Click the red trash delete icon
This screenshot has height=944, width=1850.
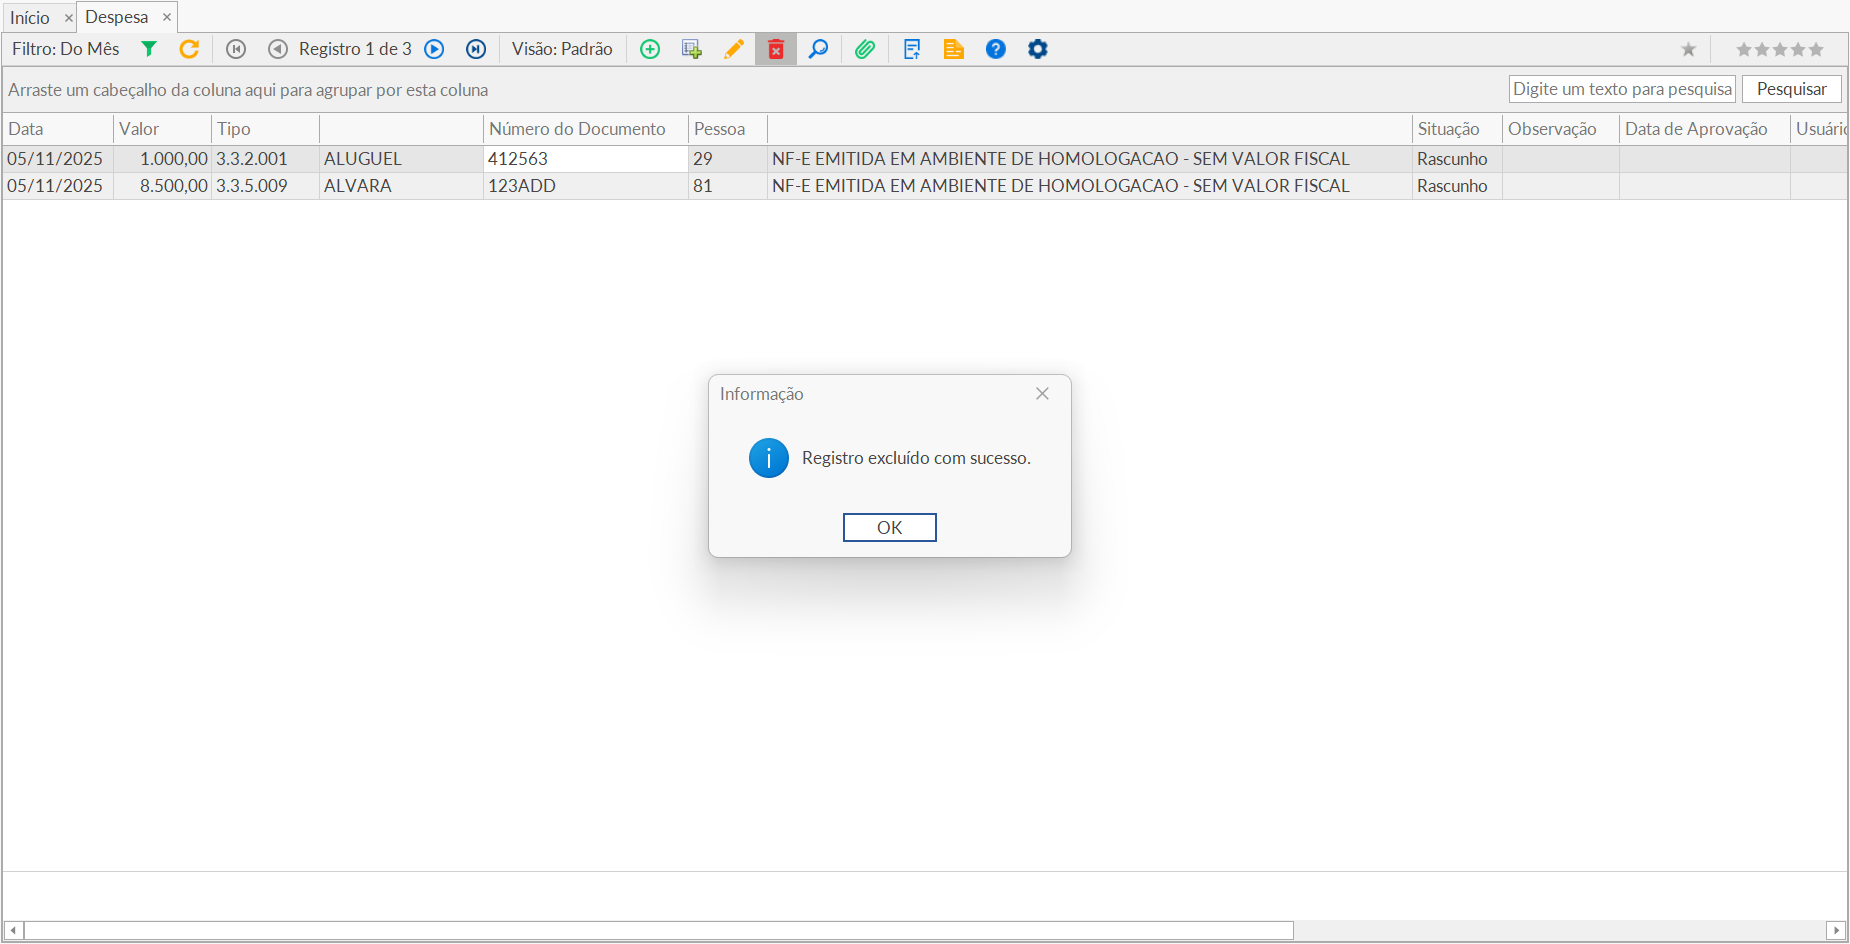tap(776, 49)
